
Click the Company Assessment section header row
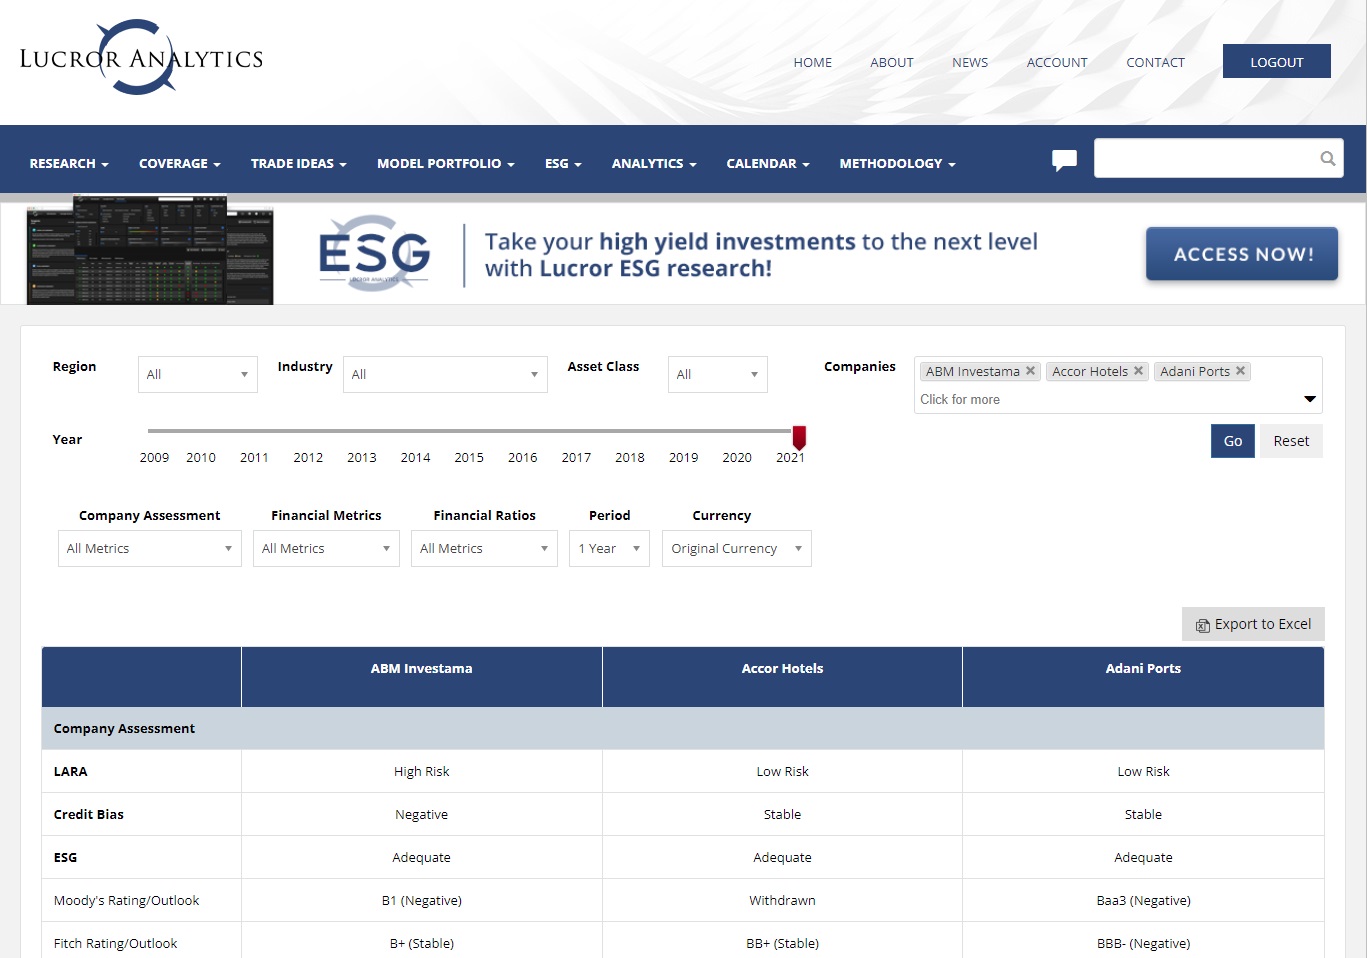[x=683, y=728]
